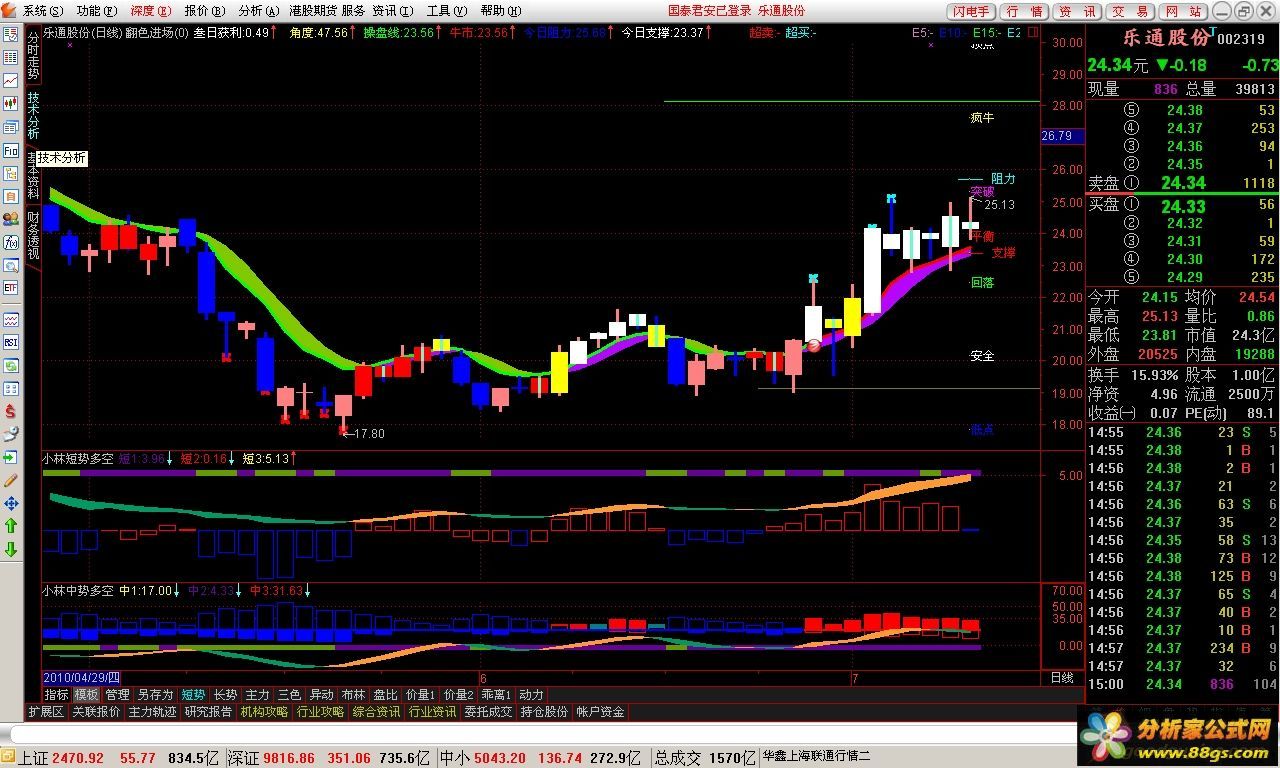
Task: Click the 交易 button at top right
Action: click(1130, 12)
